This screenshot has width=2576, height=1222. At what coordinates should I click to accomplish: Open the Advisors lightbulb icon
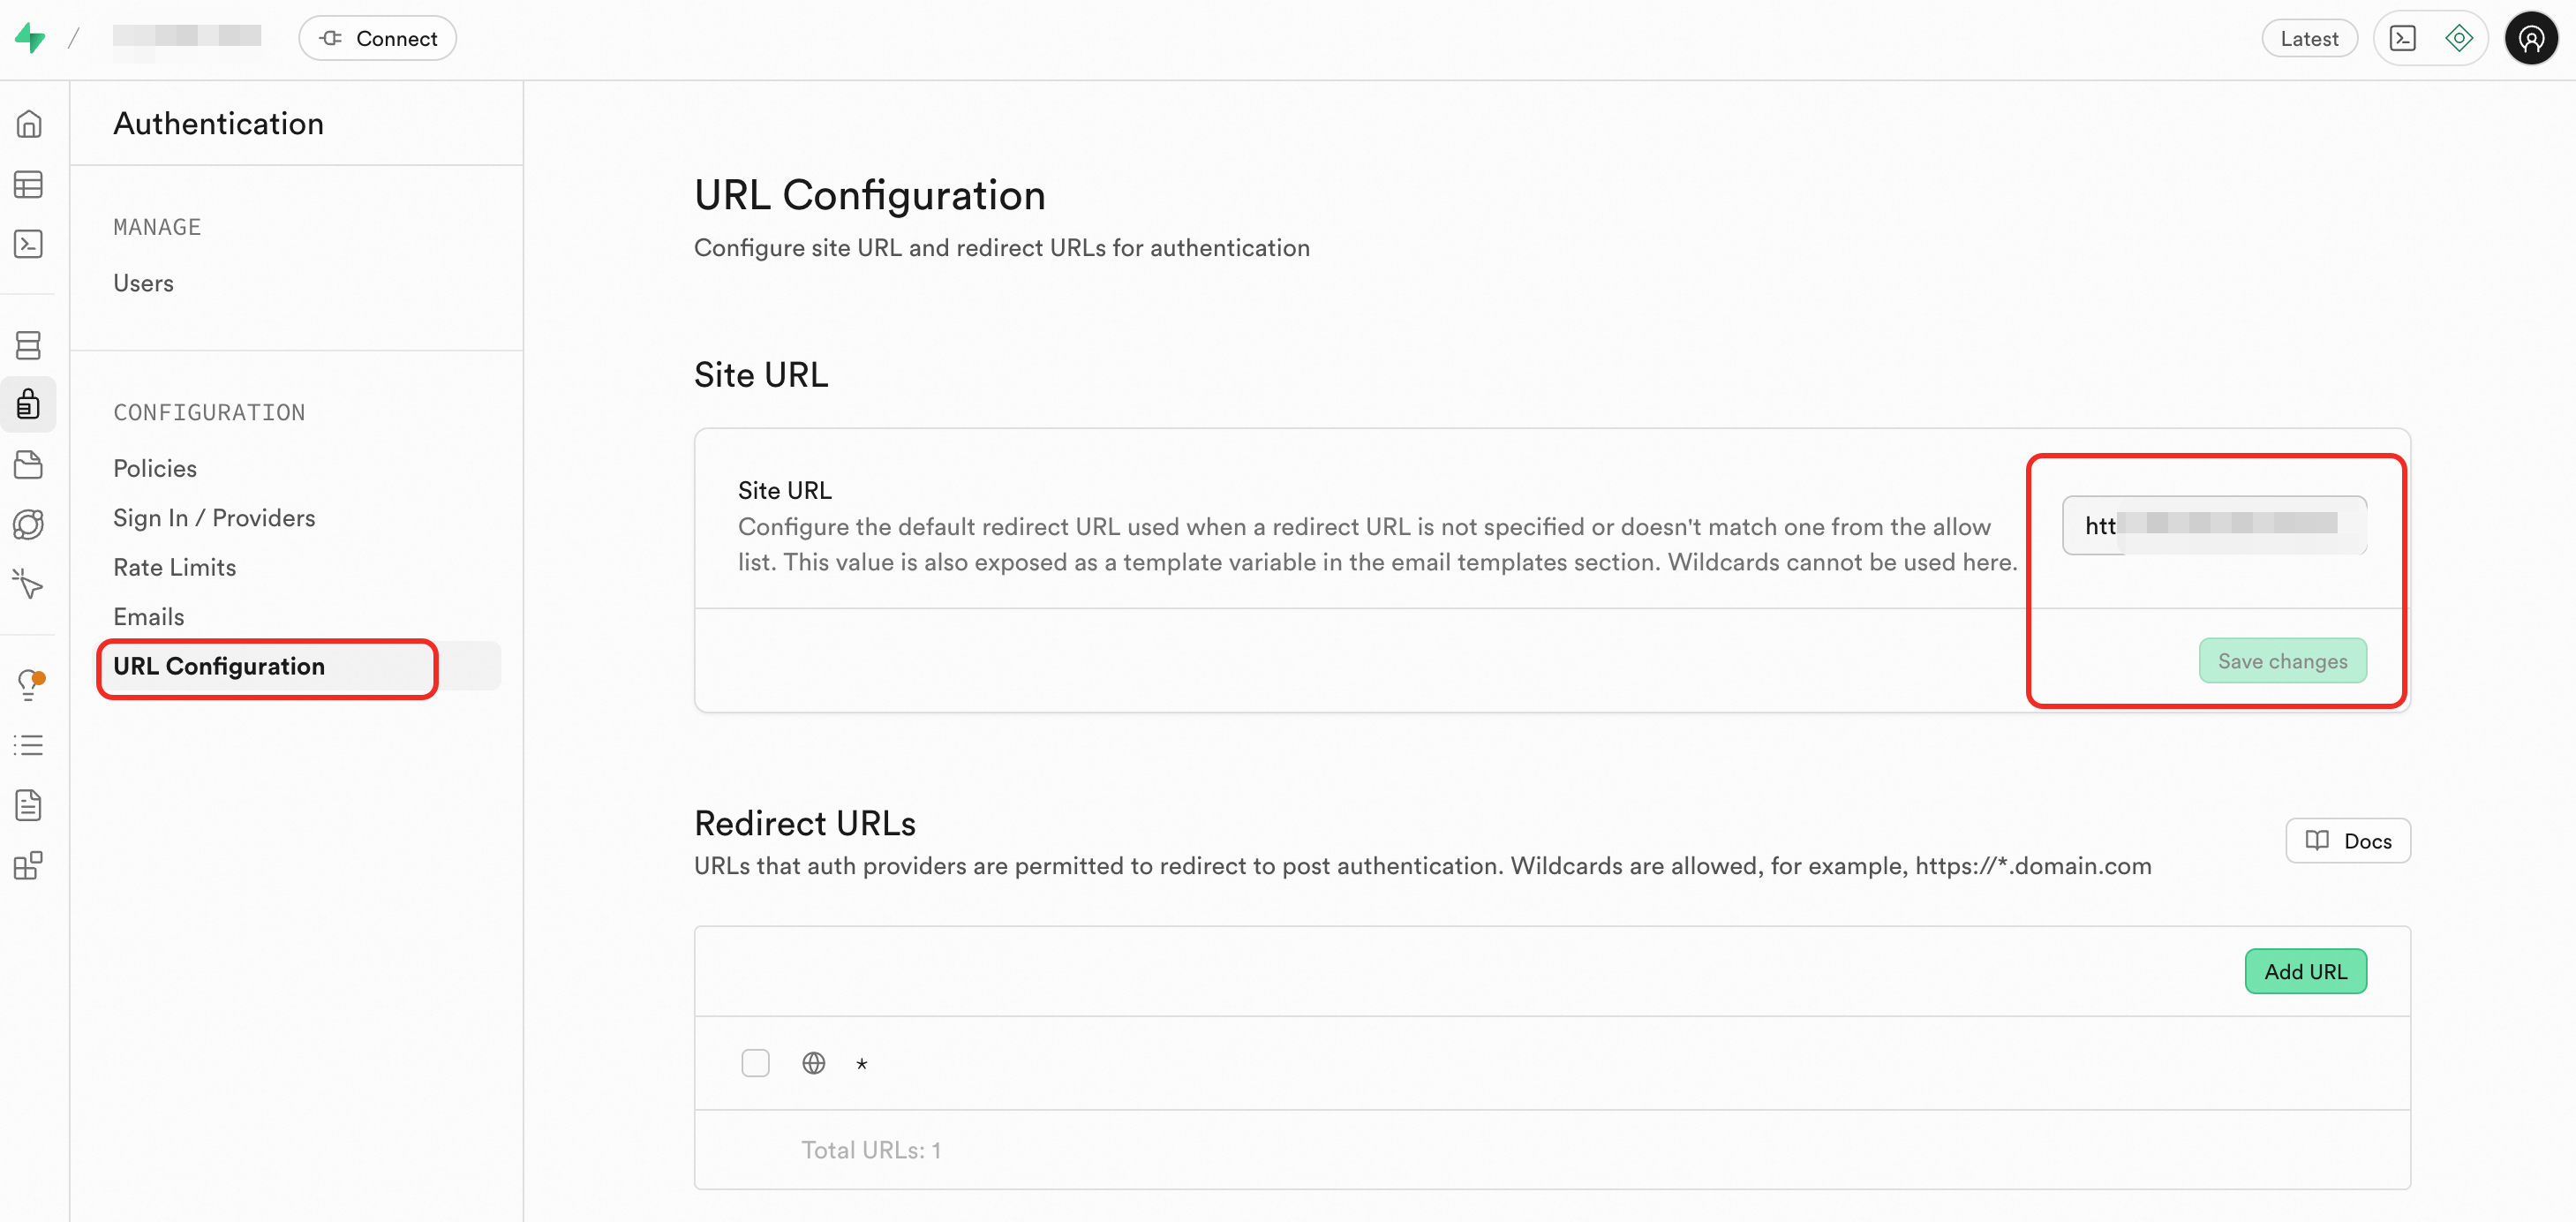point(28,685)
